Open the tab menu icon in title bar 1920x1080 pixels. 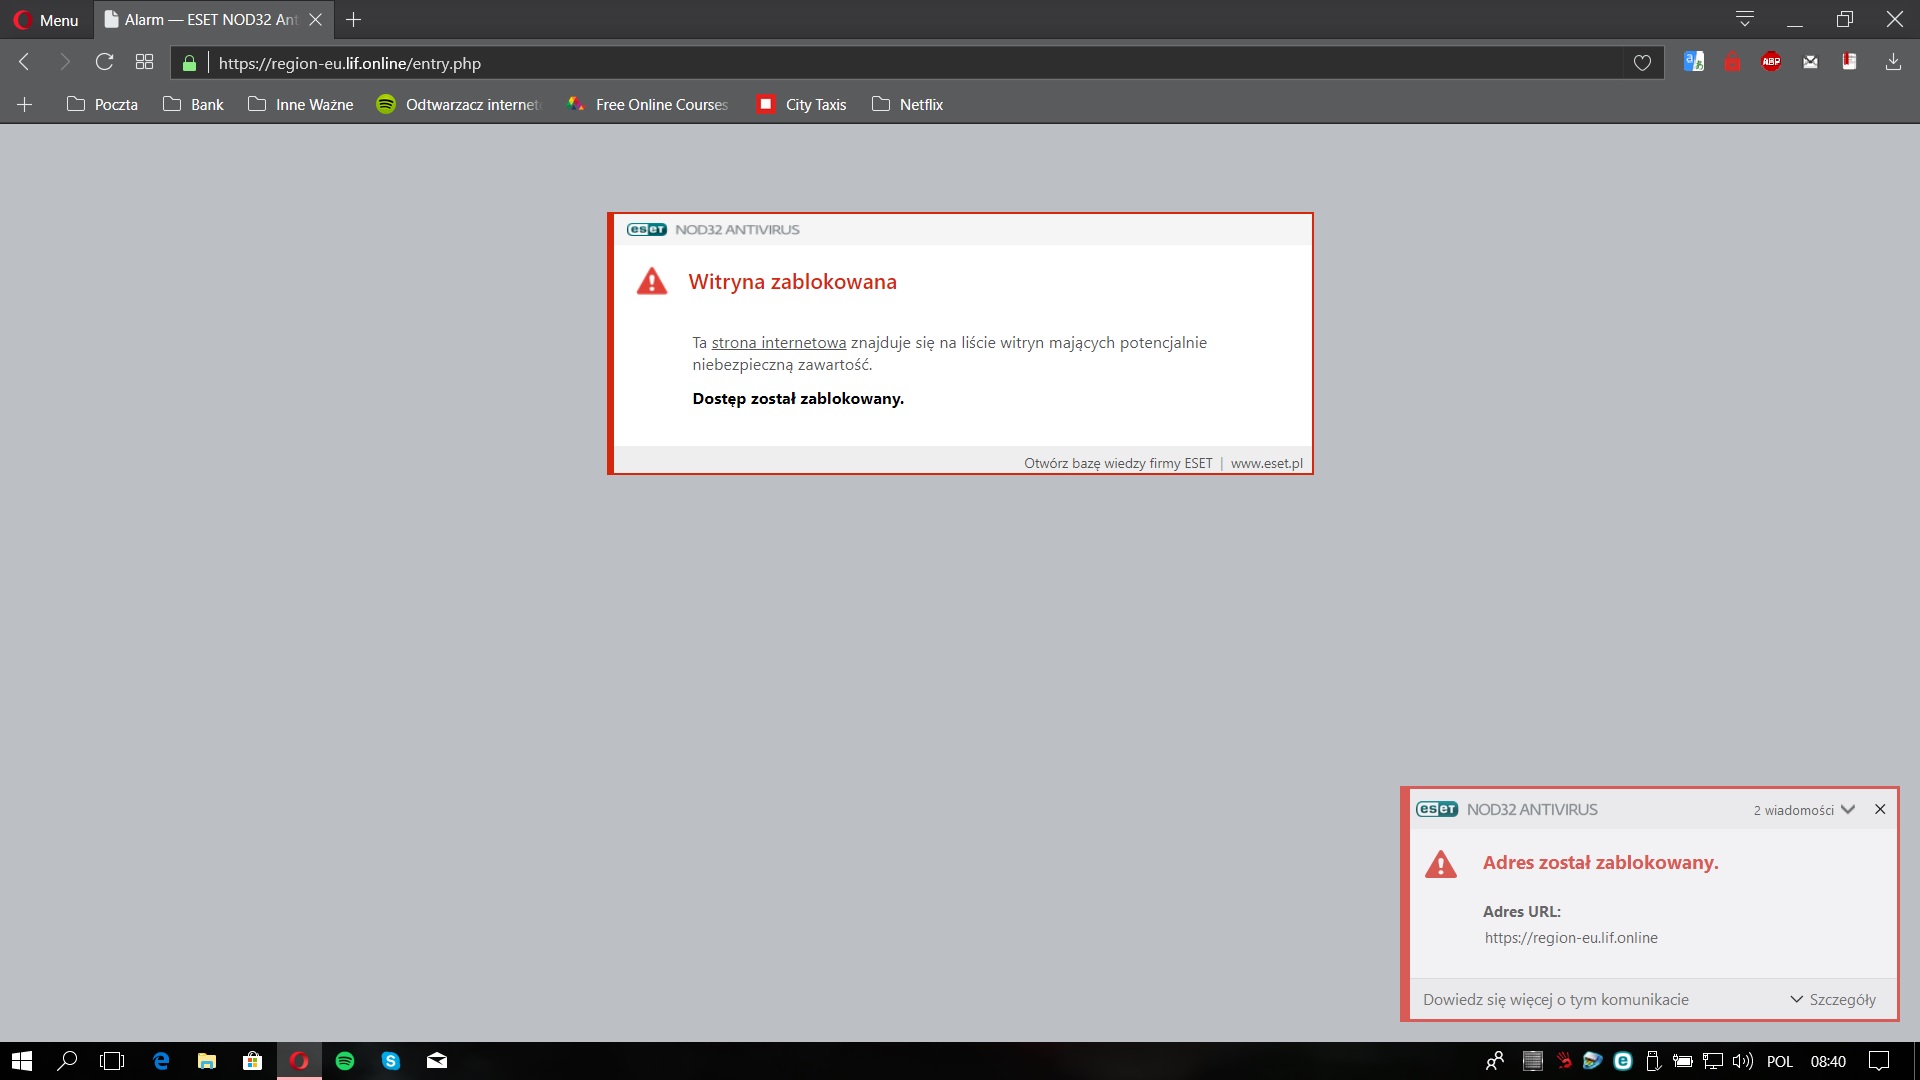(x=1745, y=19)
